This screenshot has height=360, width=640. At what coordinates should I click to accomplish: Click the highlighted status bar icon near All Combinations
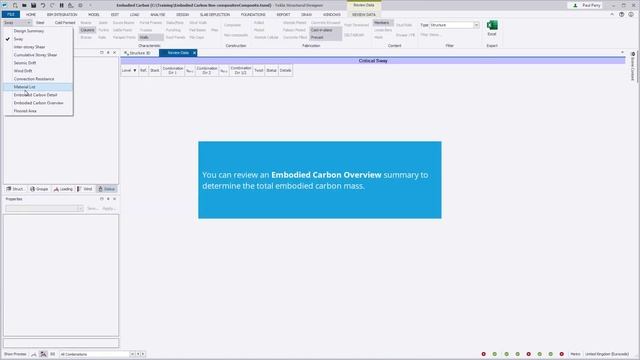click(x=43, y=354)
